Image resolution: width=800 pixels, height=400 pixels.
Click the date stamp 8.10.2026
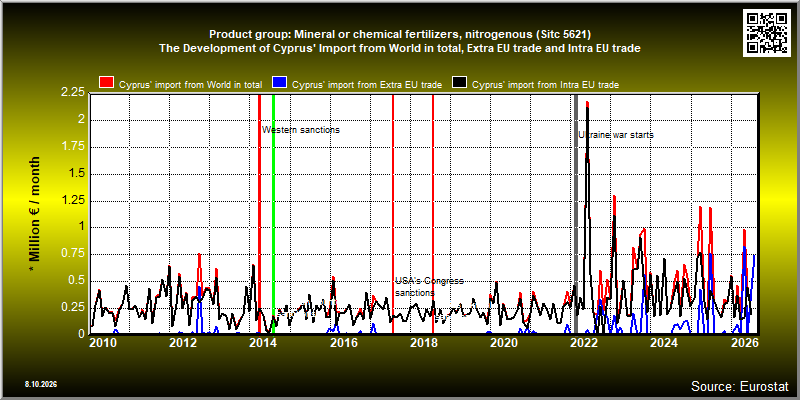(x=40, y=384)
